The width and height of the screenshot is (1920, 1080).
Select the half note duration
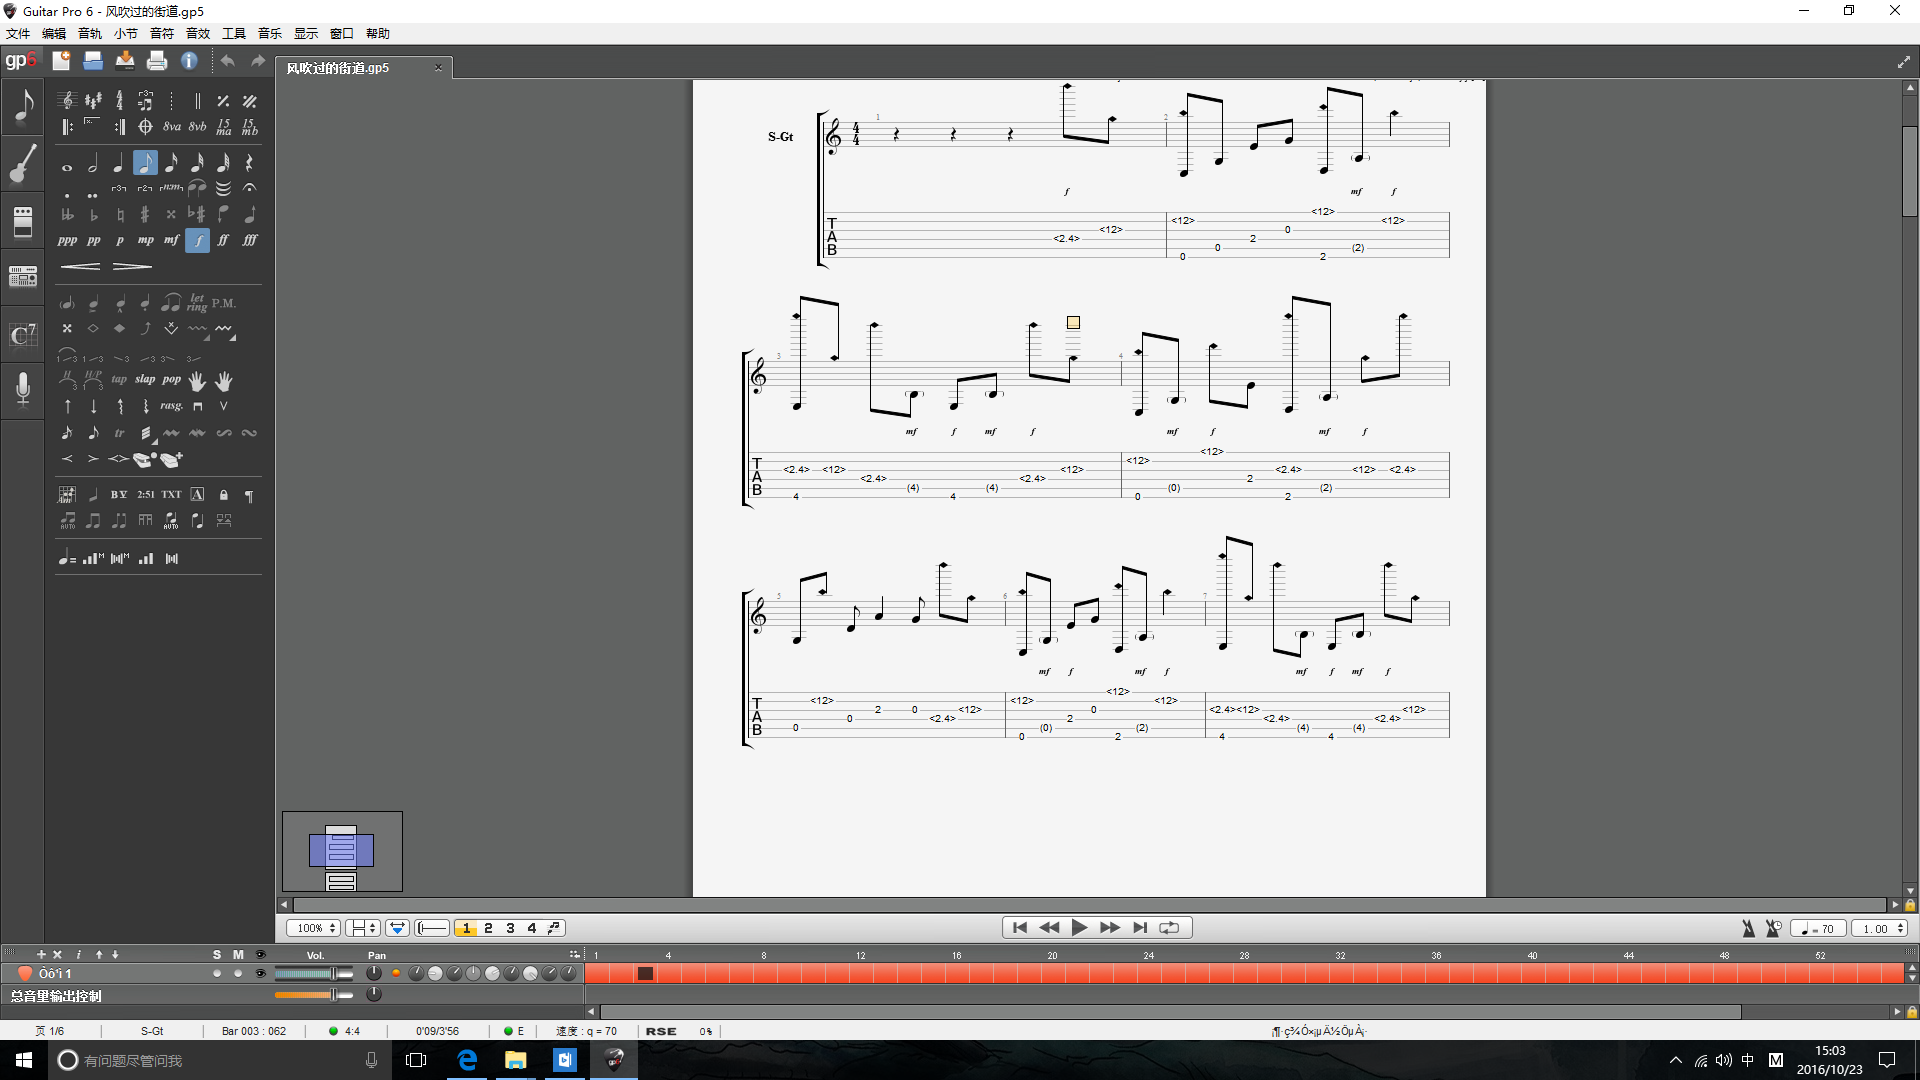coord(93,163)
